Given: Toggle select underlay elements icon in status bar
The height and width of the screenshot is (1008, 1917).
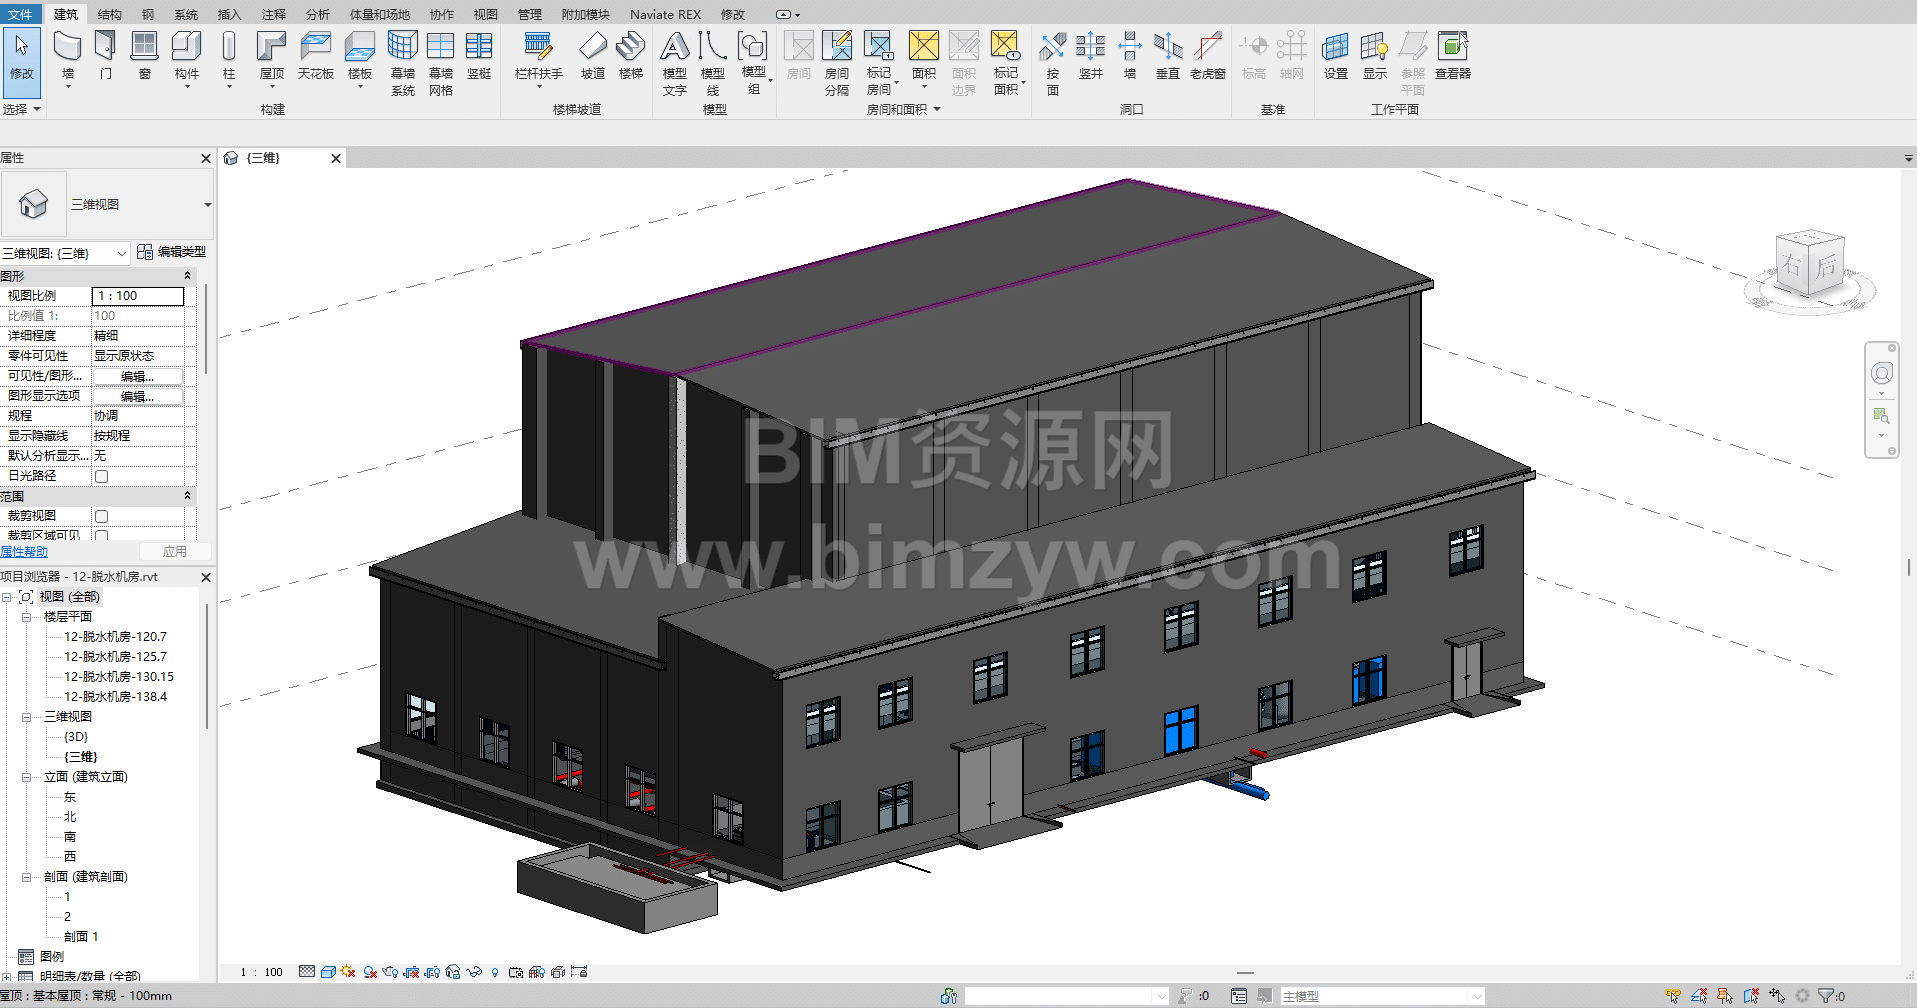Looking at the screenshot, I should coord(1699,996).
